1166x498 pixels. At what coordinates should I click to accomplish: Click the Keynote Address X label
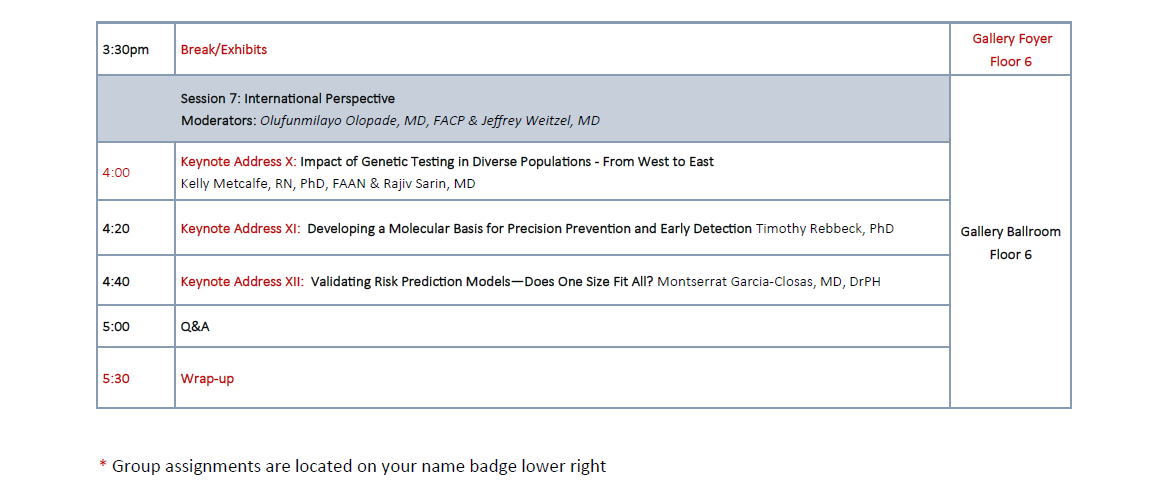tap(238, 162)
